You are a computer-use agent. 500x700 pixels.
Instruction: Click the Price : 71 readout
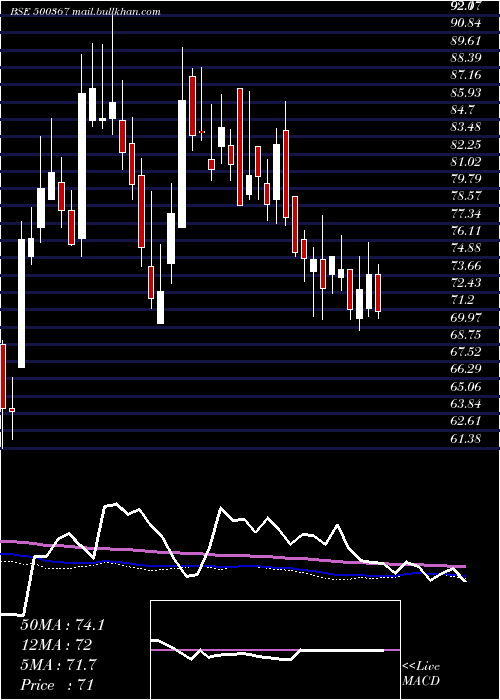pos(57,685)
